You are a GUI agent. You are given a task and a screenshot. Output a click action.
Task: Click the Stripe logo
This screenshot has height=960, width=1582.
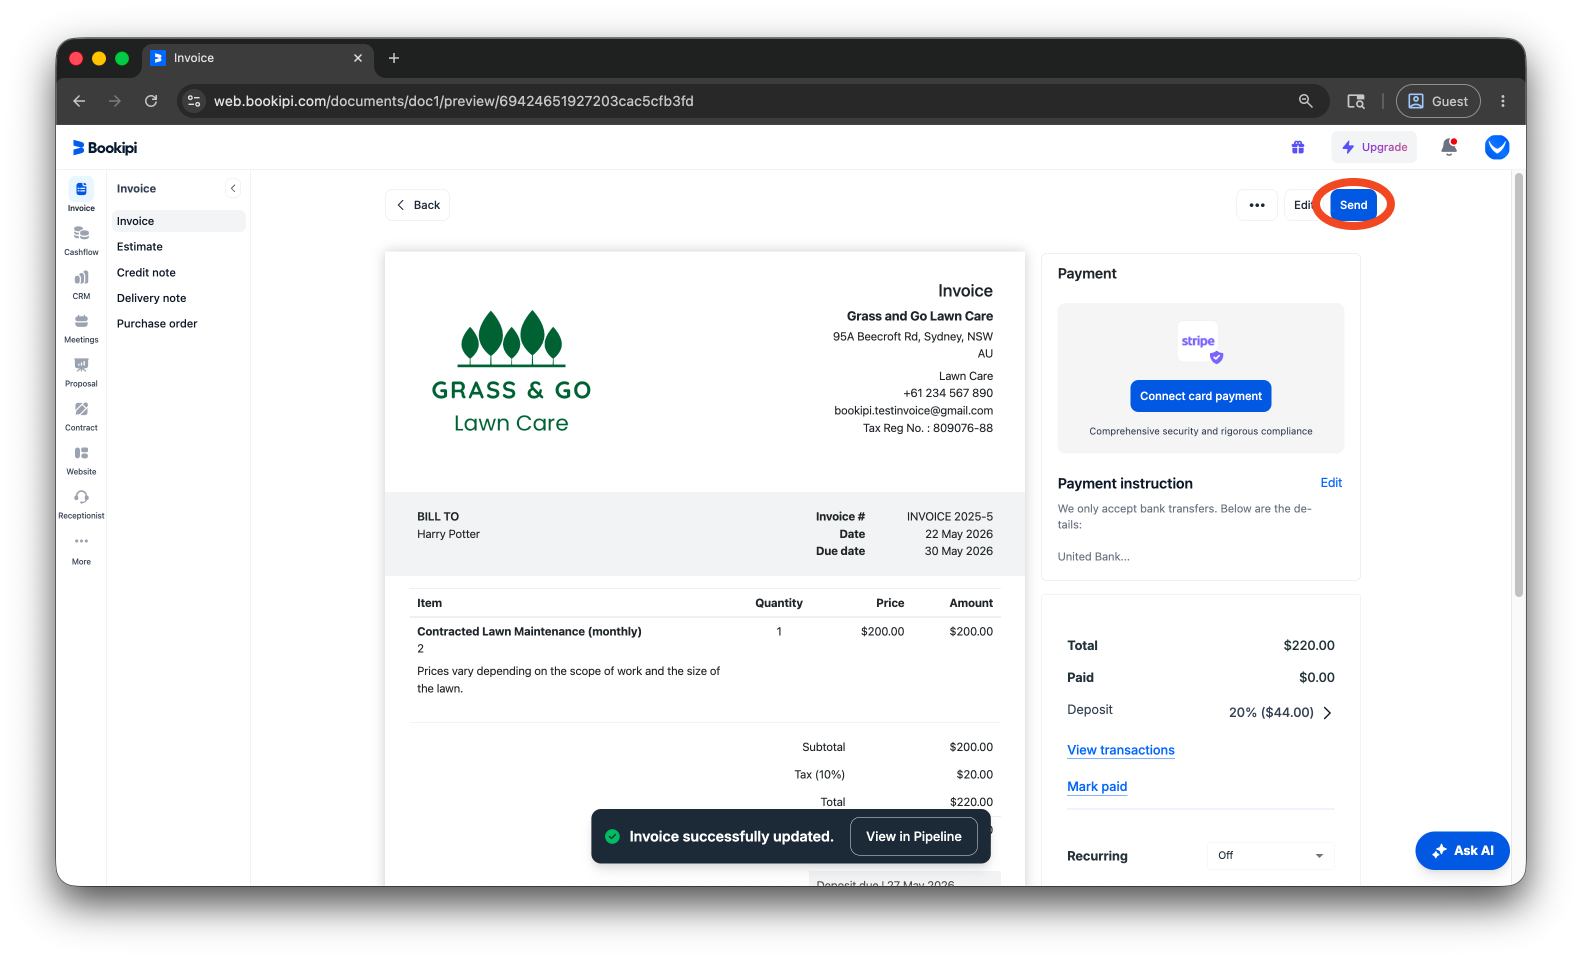[x=1201, y=343]
